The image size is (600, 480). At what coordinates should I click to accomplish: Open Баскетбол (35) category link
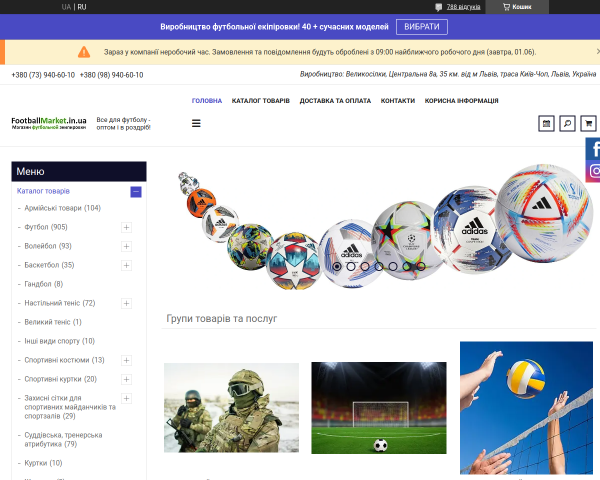tap(49, 265)
